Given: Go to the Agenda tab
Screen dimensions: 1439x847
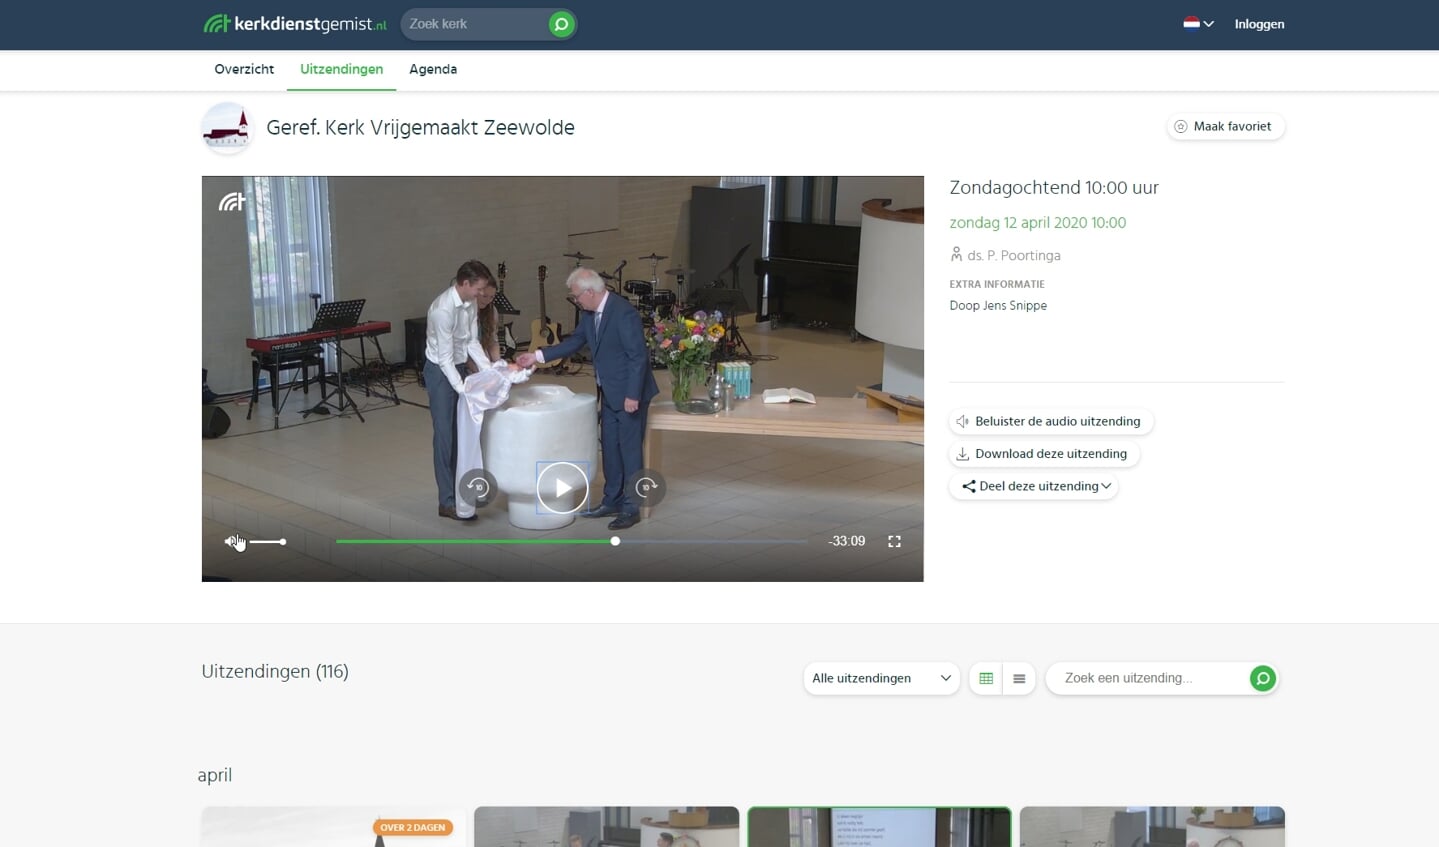Looking at the screenshot, I should pos(433,70).
